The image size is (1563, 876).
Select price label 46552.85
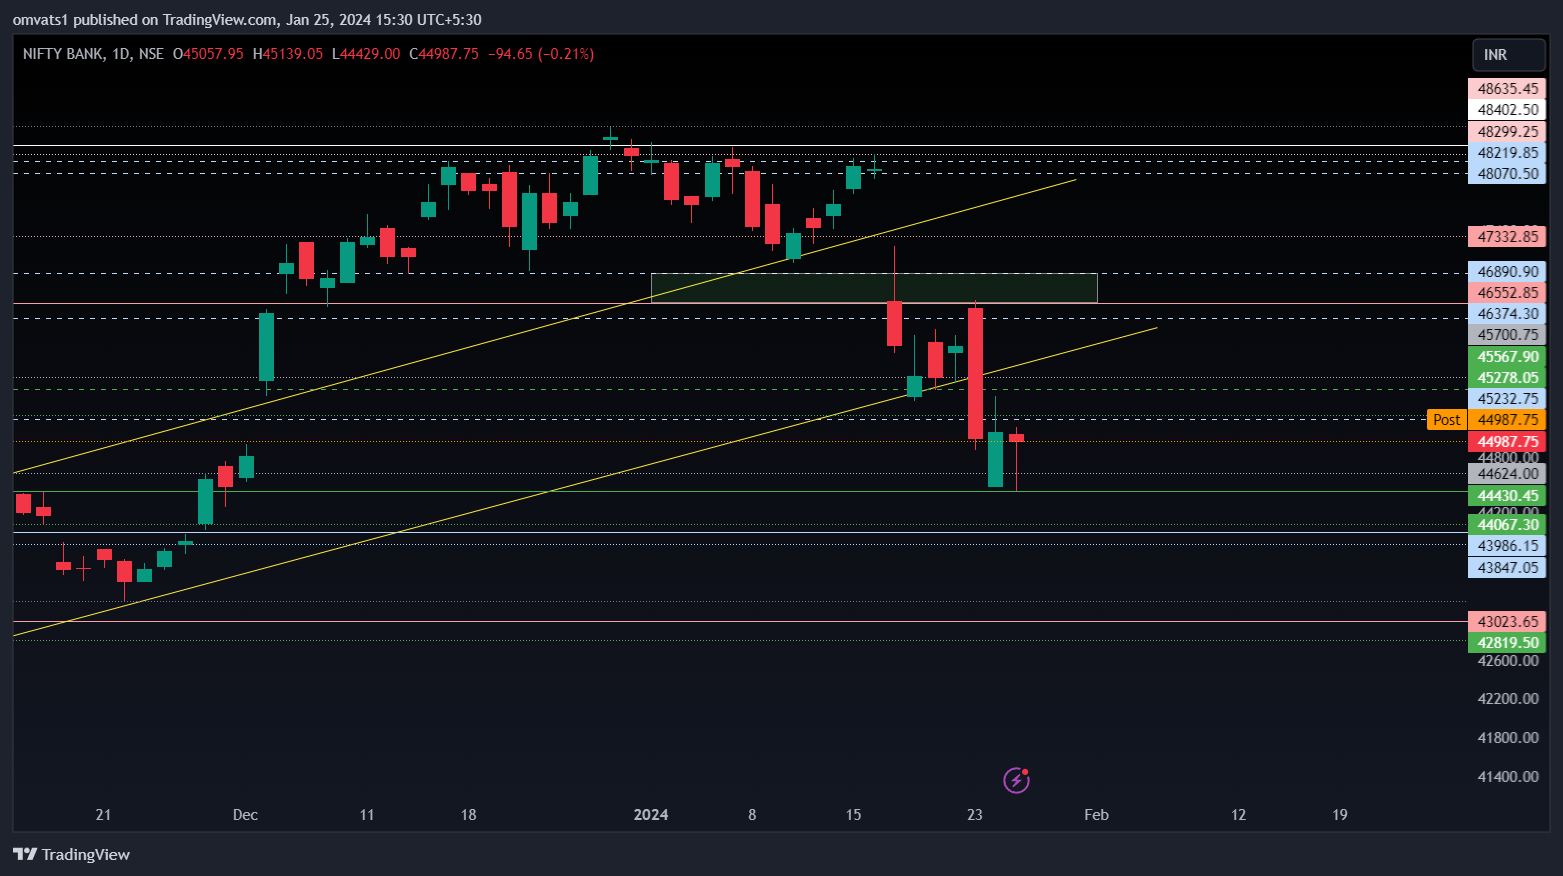tap(1507, 293)
